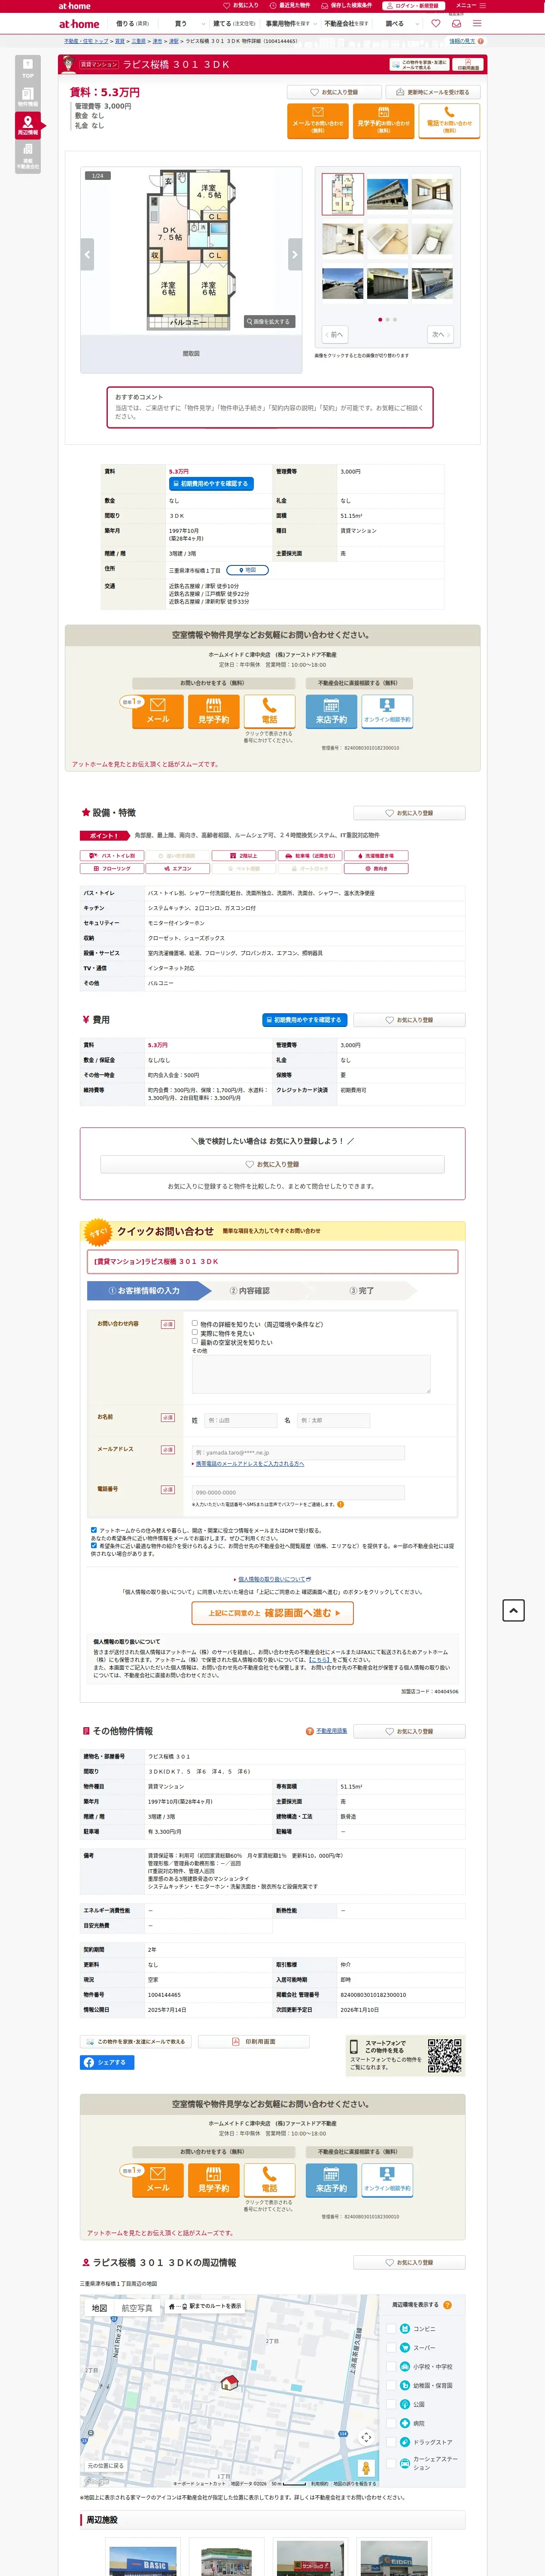The width and height of the screenshot is (545, 2576).
Task: Open favorites heart icon in header
Action: tap(435, 23)
